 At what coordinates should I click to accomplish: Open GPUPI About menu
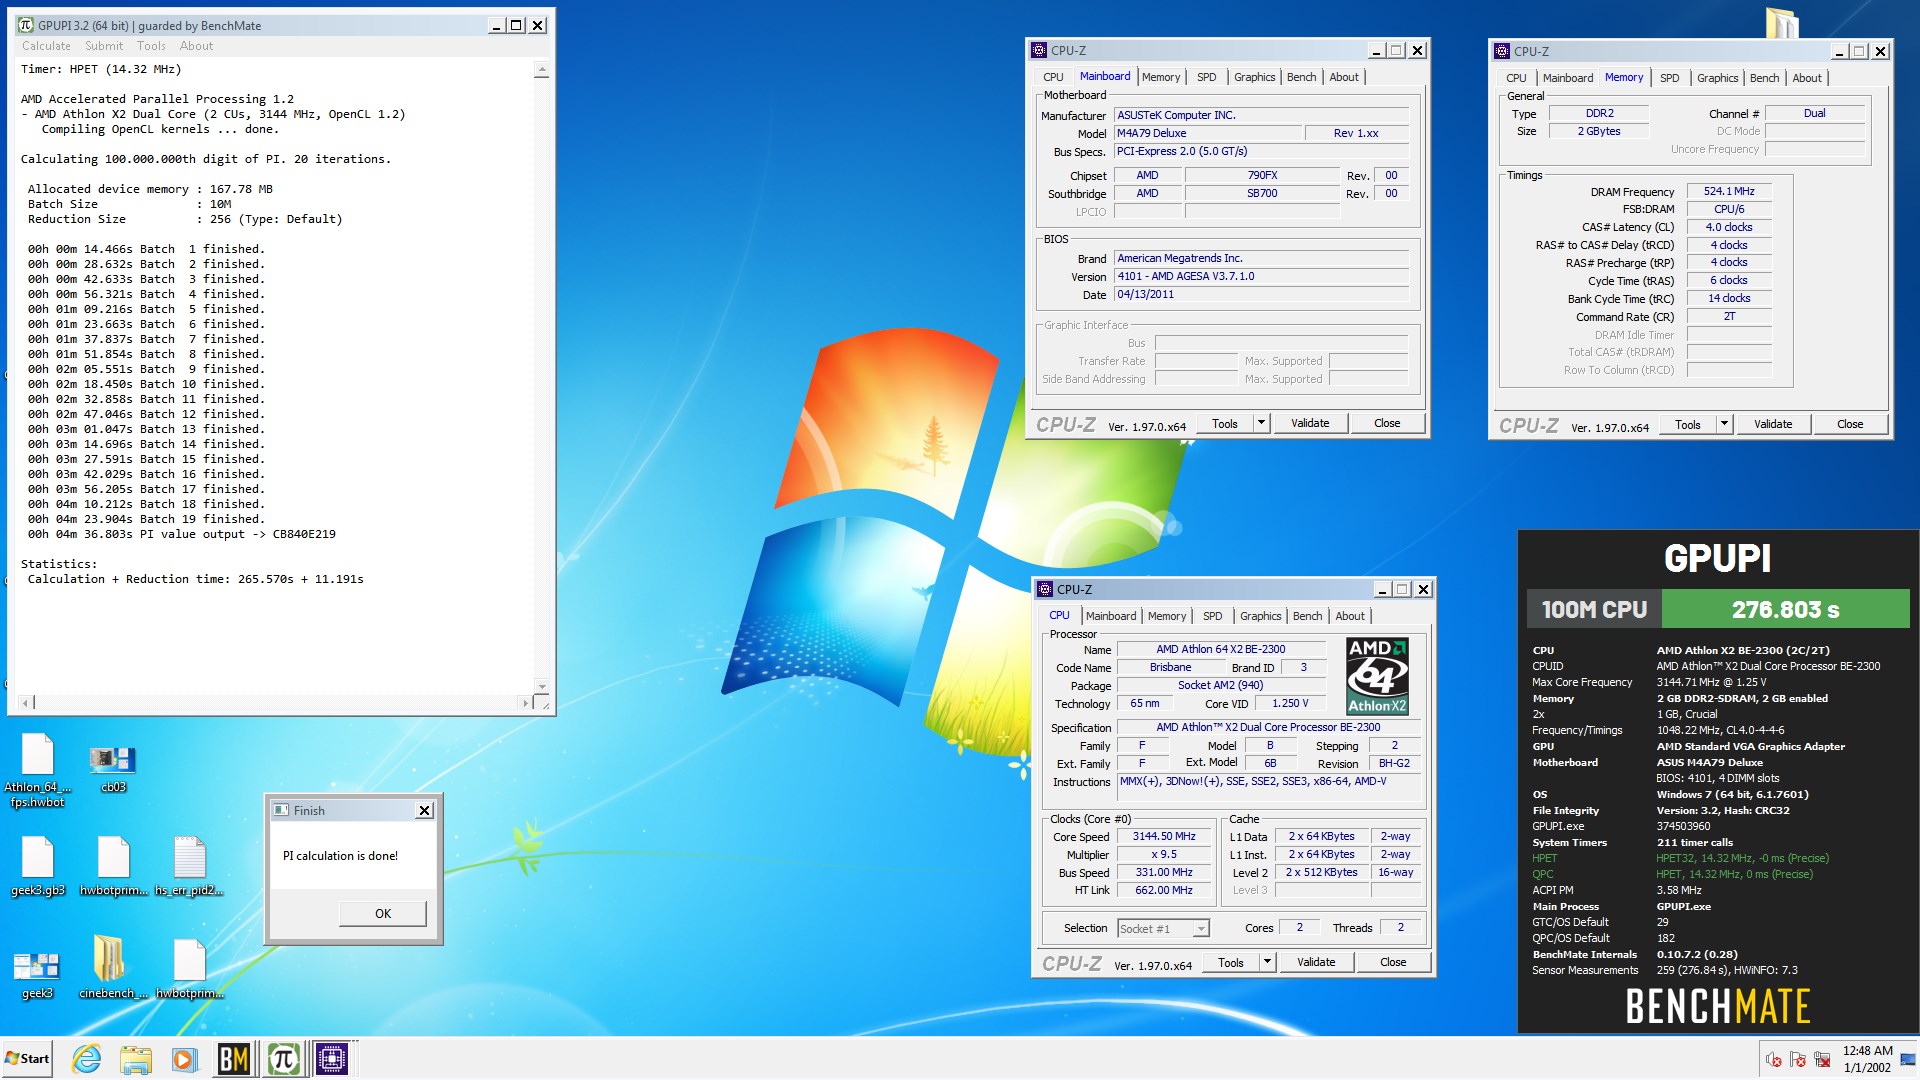tap(196, 46)
